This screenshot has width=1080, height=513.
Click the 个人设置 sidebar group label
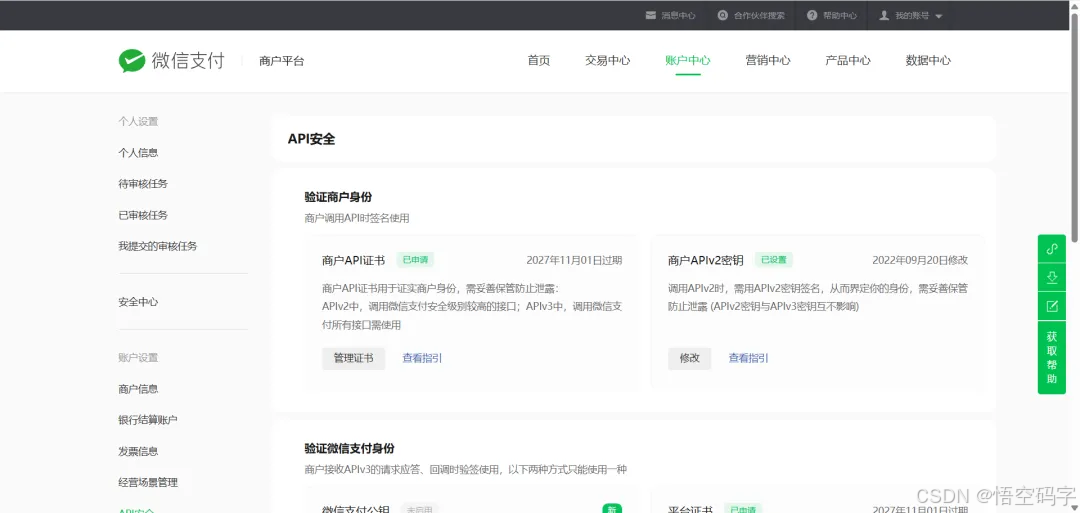[x=138, y=122]
